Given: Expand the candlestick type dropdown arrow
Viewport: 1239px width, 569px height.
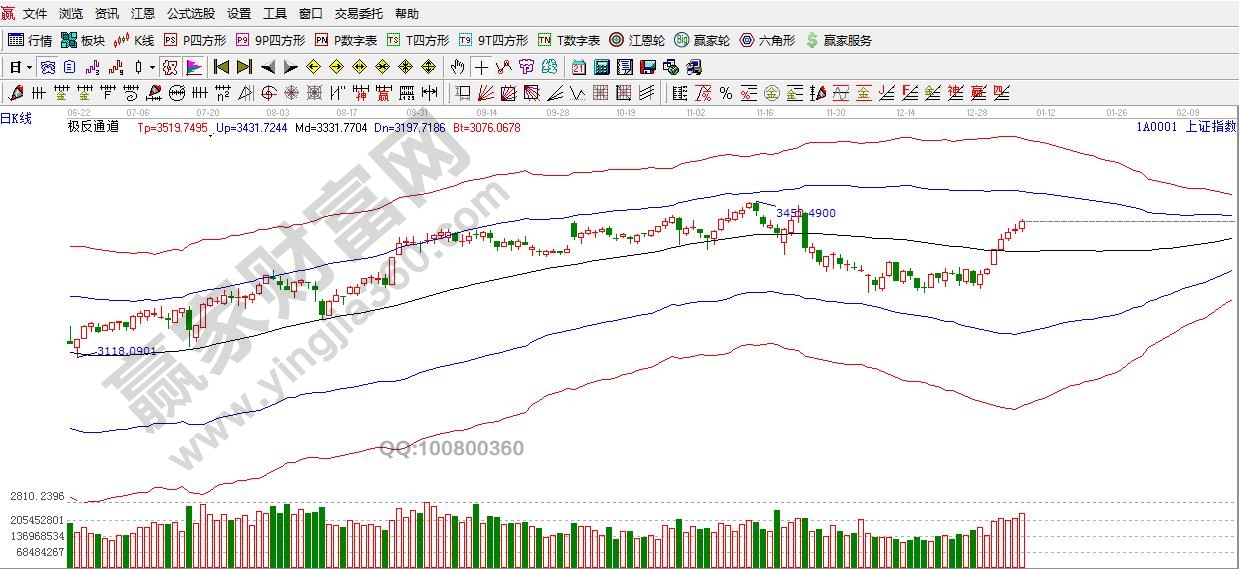Looking at the screenshot, I should [152, 67].
